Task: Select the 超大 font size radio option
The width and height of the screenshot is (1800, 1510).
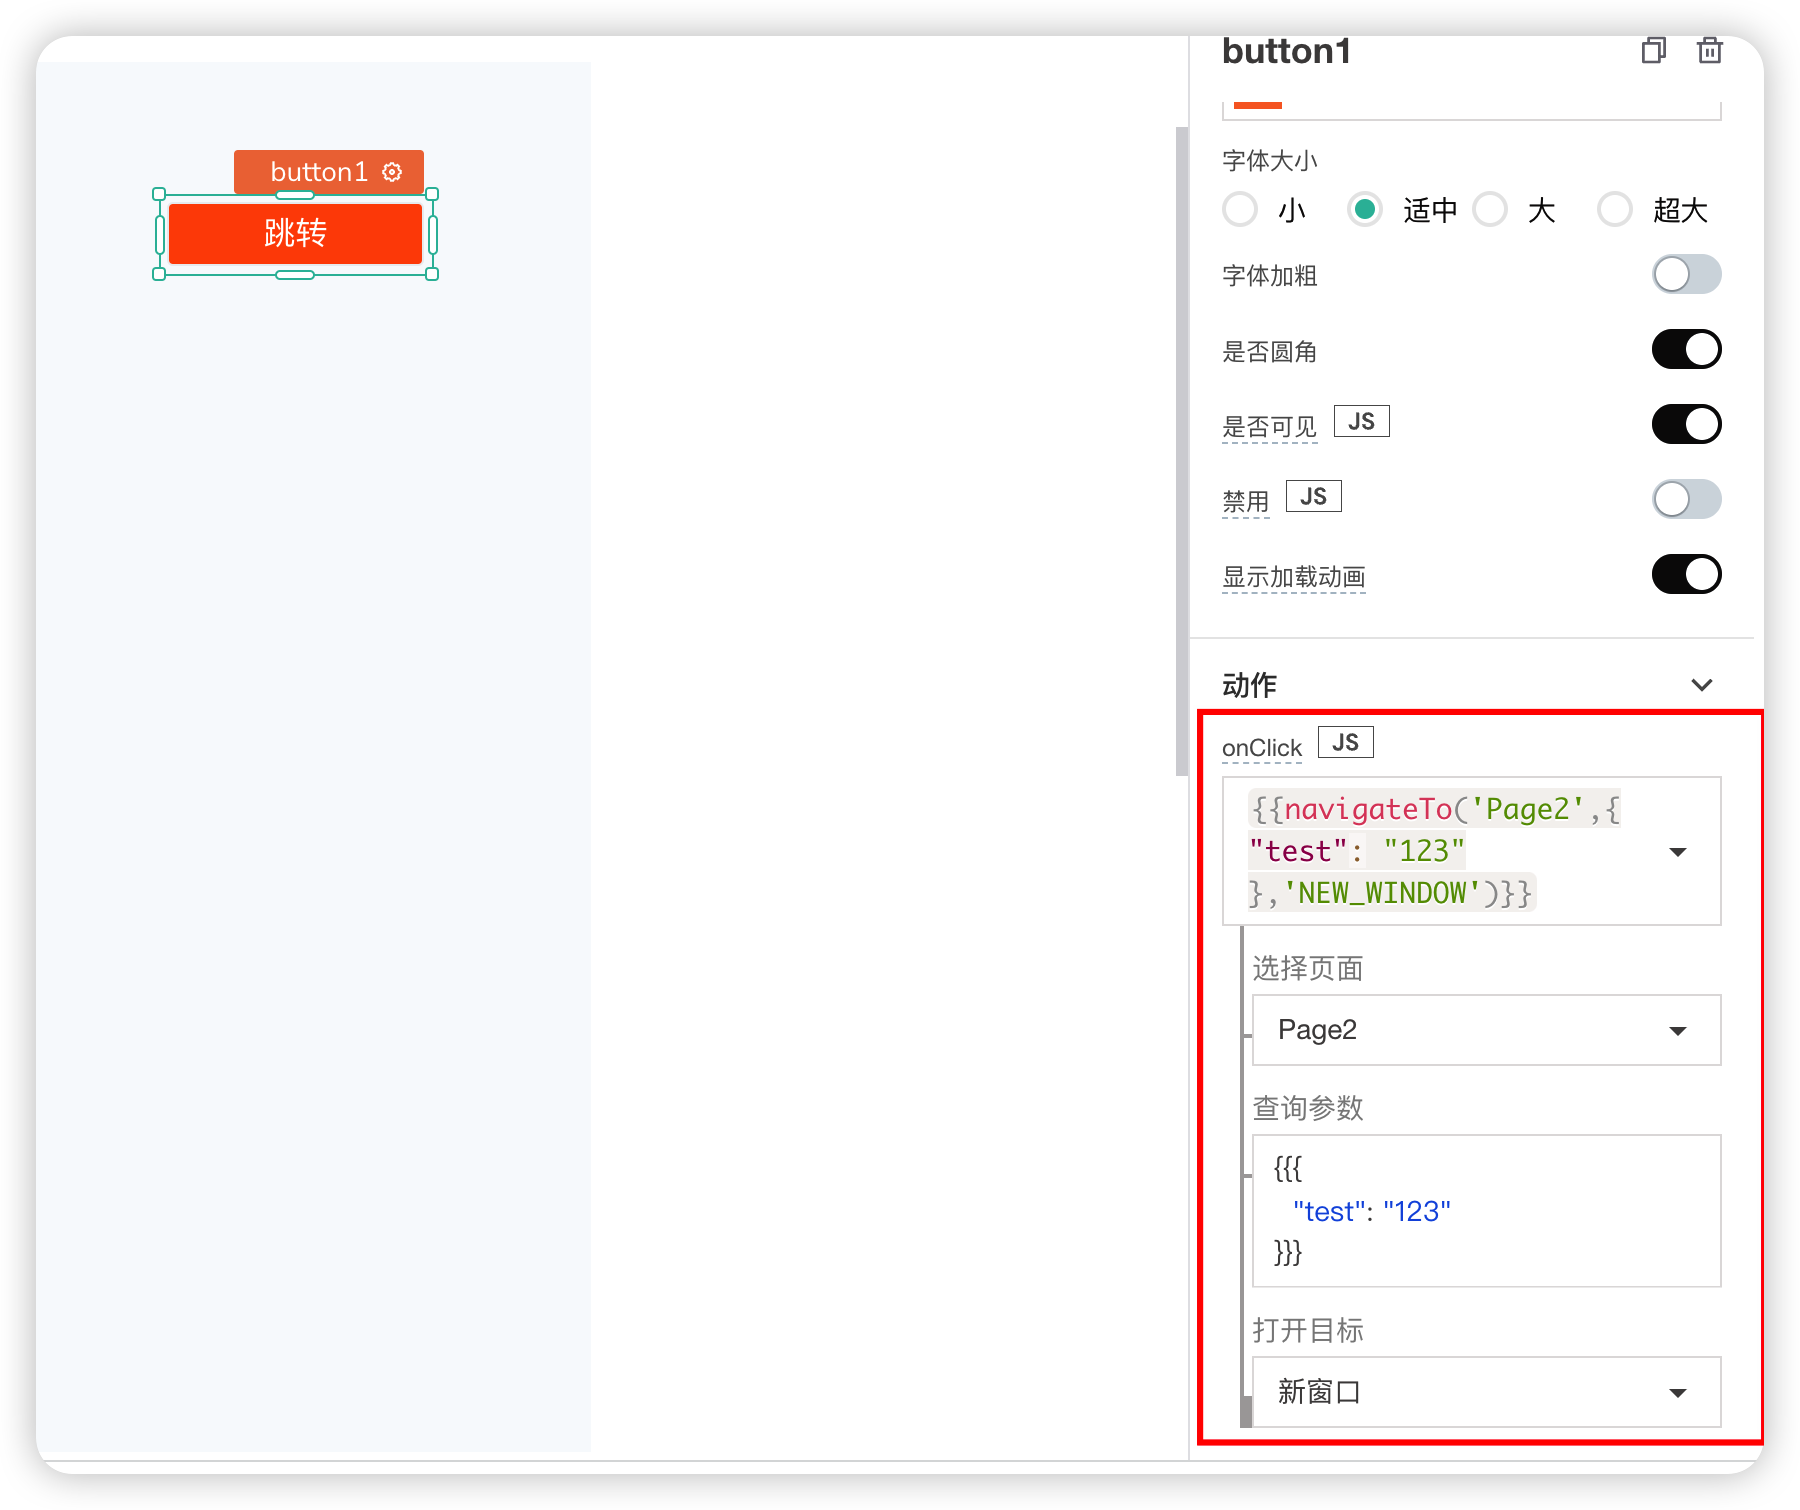Action: [1614, 210]
